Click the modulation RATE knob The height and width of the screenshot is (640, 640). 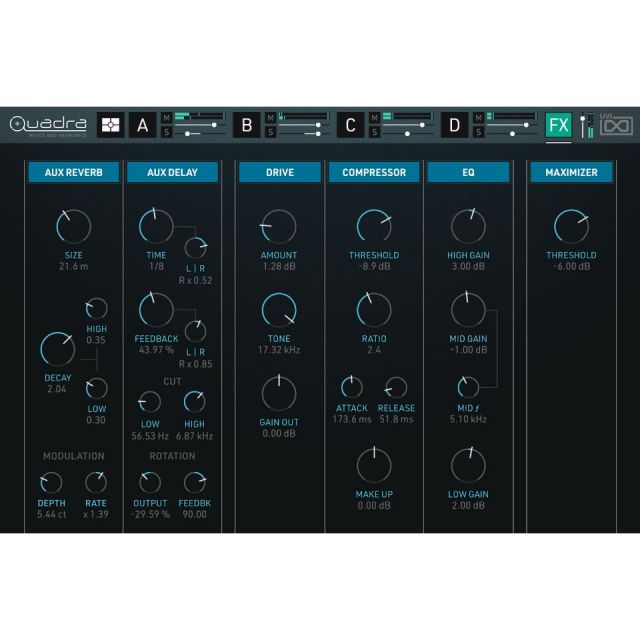pos(96,483)
